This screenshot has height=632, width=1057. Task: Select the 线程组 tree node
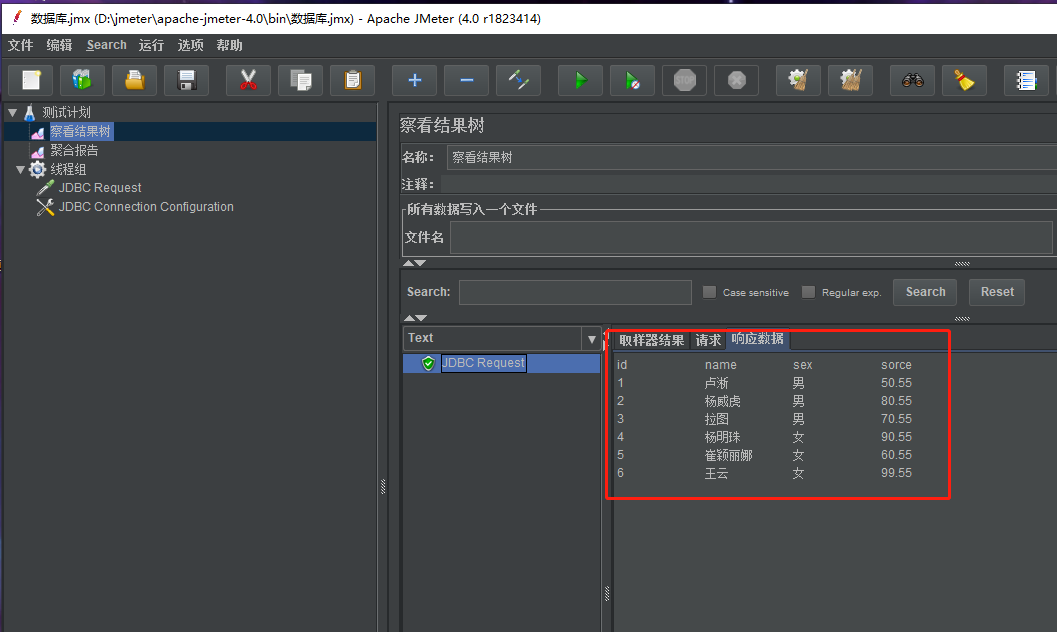68,169
